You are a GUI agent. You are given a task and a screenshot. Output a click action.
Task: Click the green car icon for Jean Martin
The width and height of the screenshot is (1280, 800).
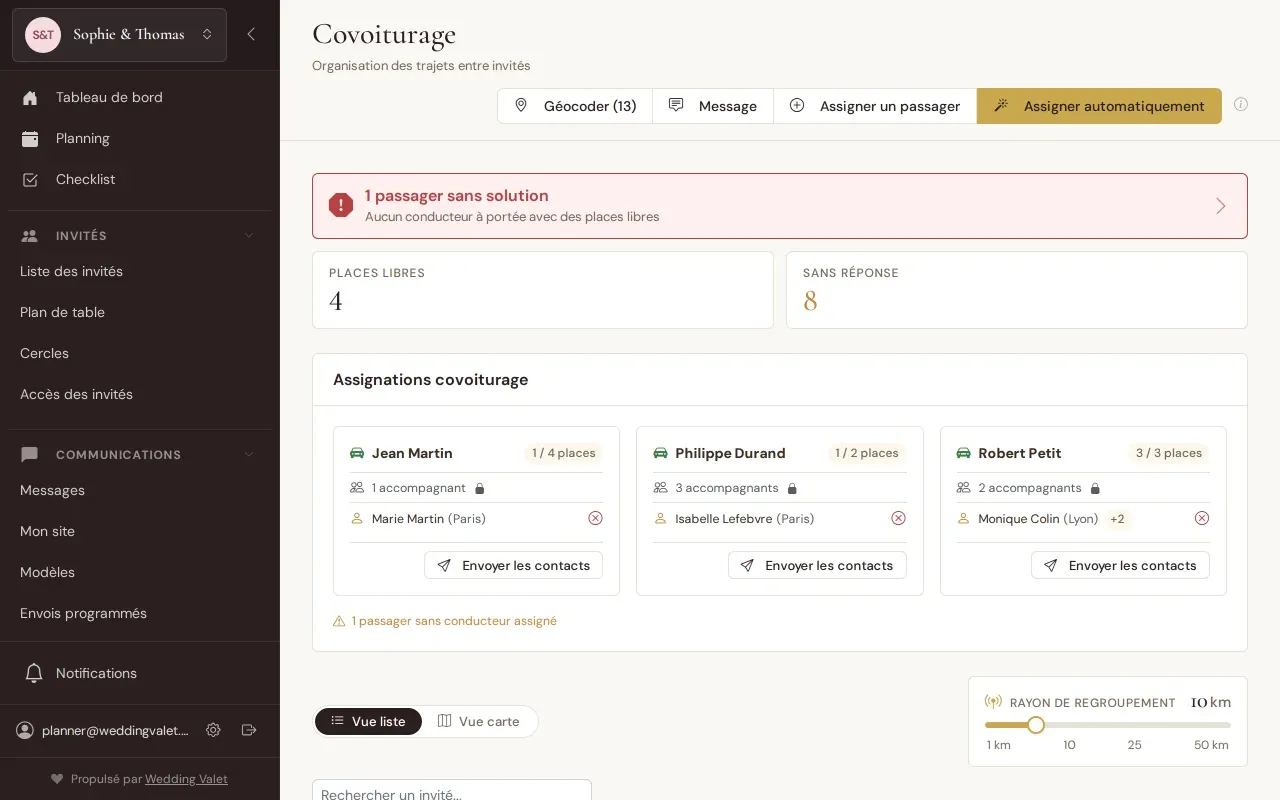pyautogui.click(x=357, y=453)
